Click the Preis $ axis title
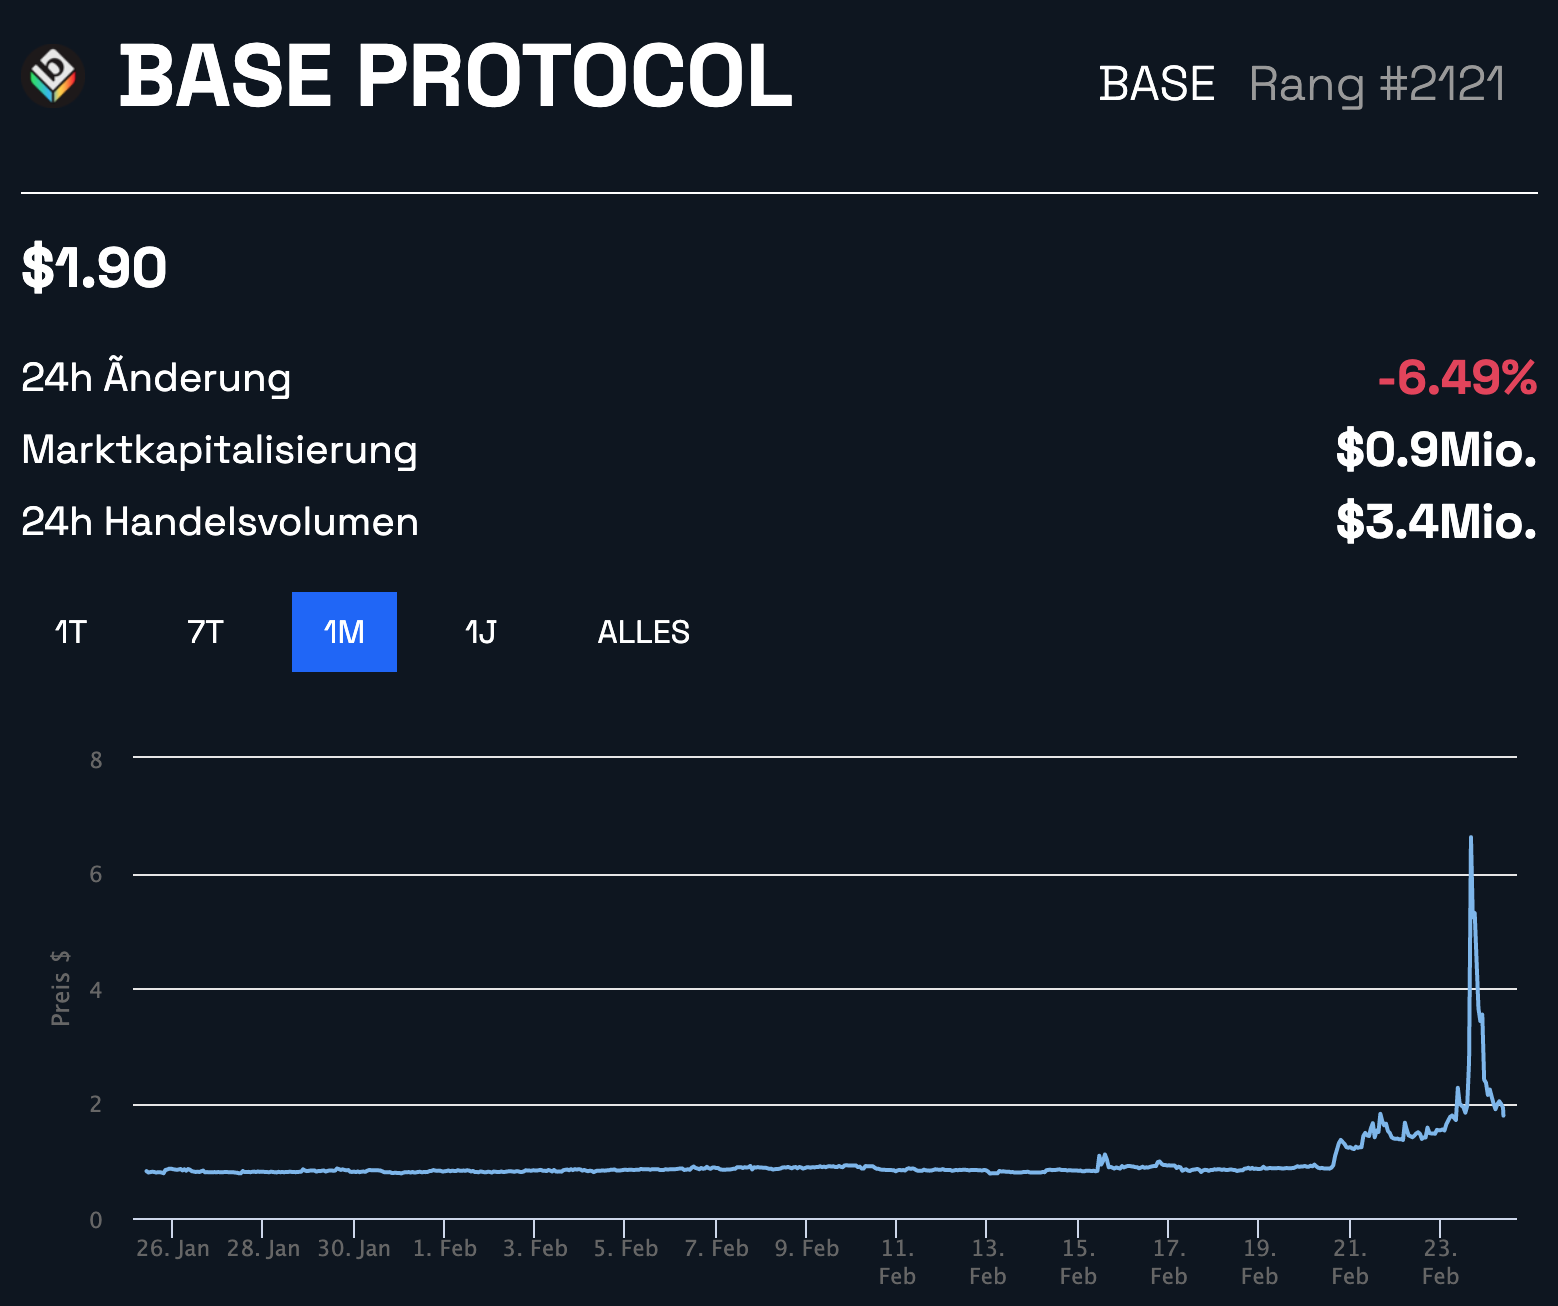This screenshot has height=1306, width=1558. [61, 987]
